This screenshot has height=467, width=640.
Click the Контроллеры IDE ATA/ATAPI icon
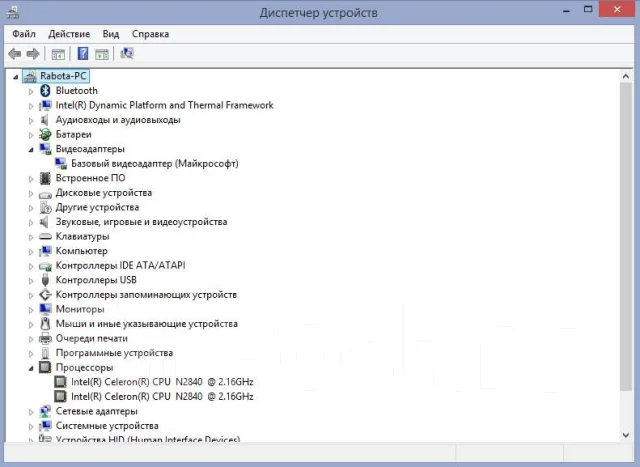click(45, 266)
